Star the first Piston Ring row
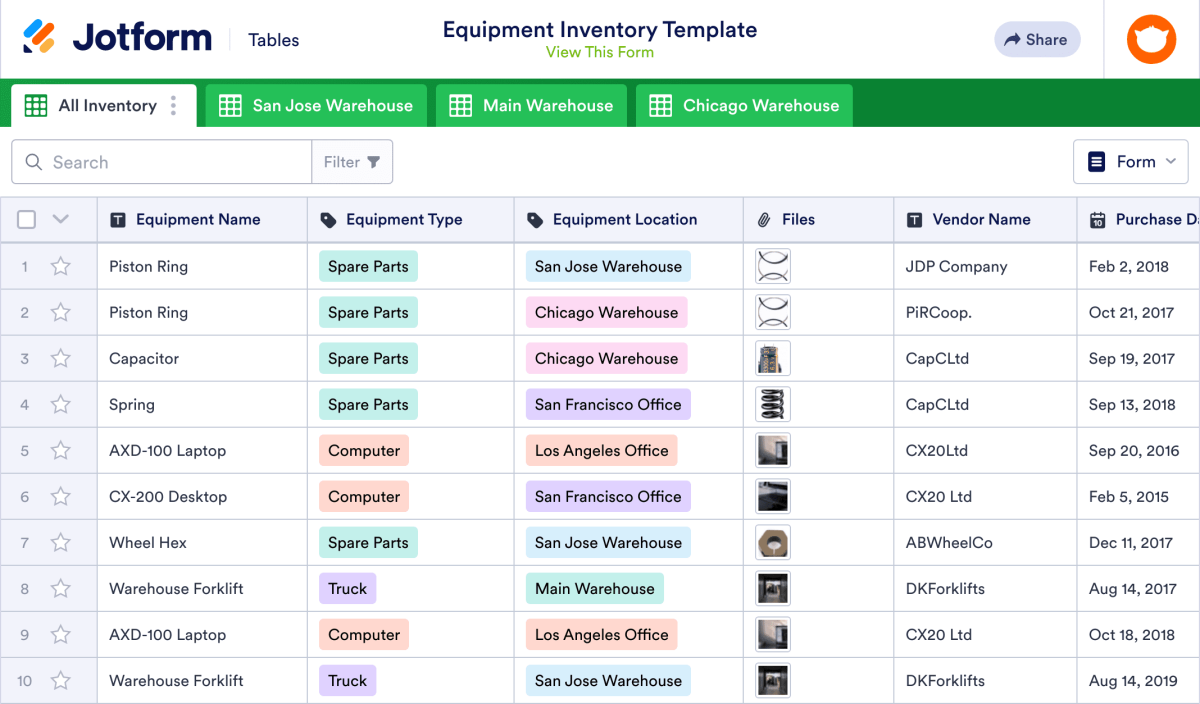Image resolution: width=1200 pixels, height=704 pixels. [x=60, y=266]
